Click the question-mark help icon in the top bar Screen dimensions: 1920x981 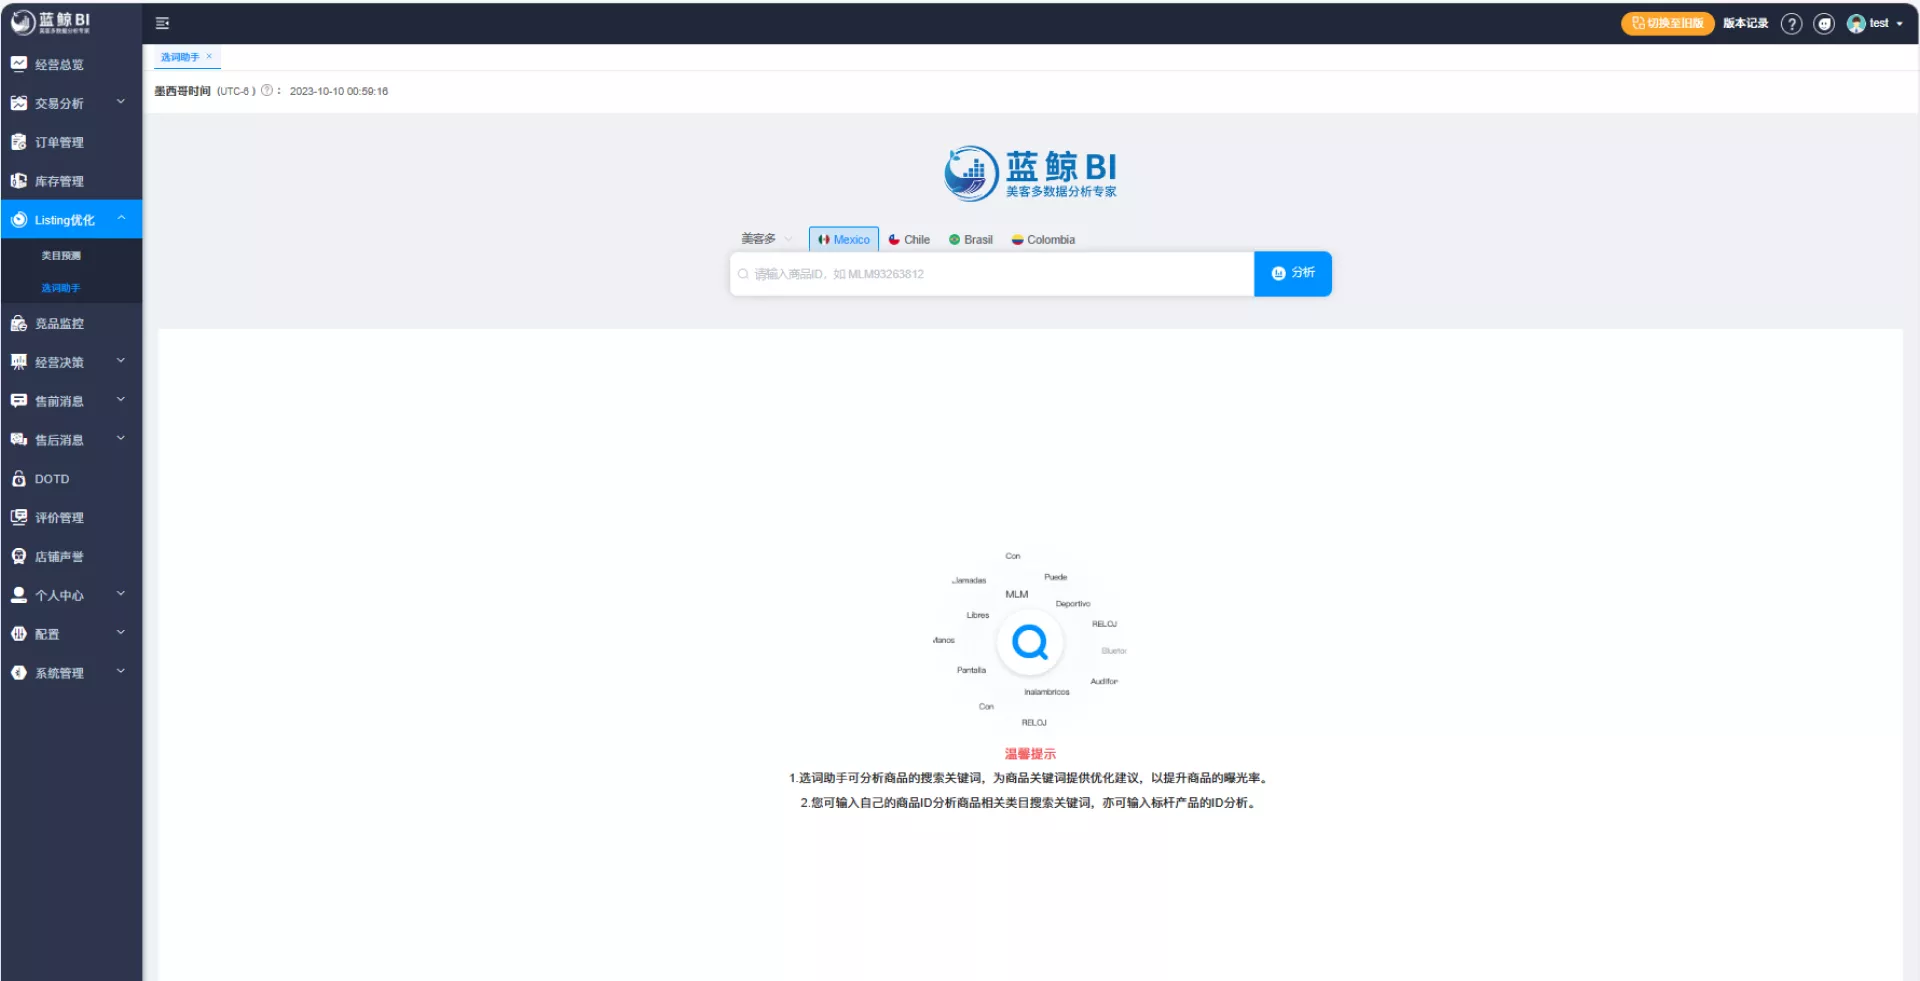[x=1791, y=24]
